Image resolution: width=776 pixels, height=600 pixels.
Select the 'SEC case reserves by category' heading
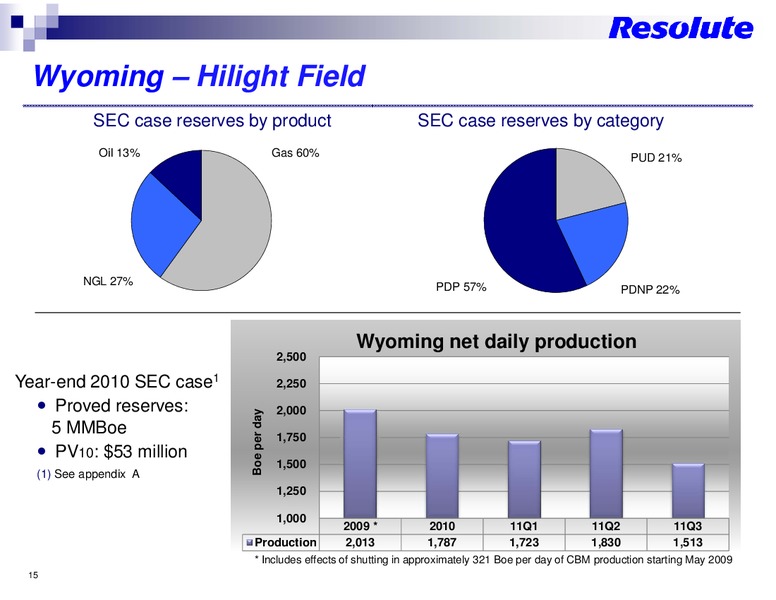540,120
